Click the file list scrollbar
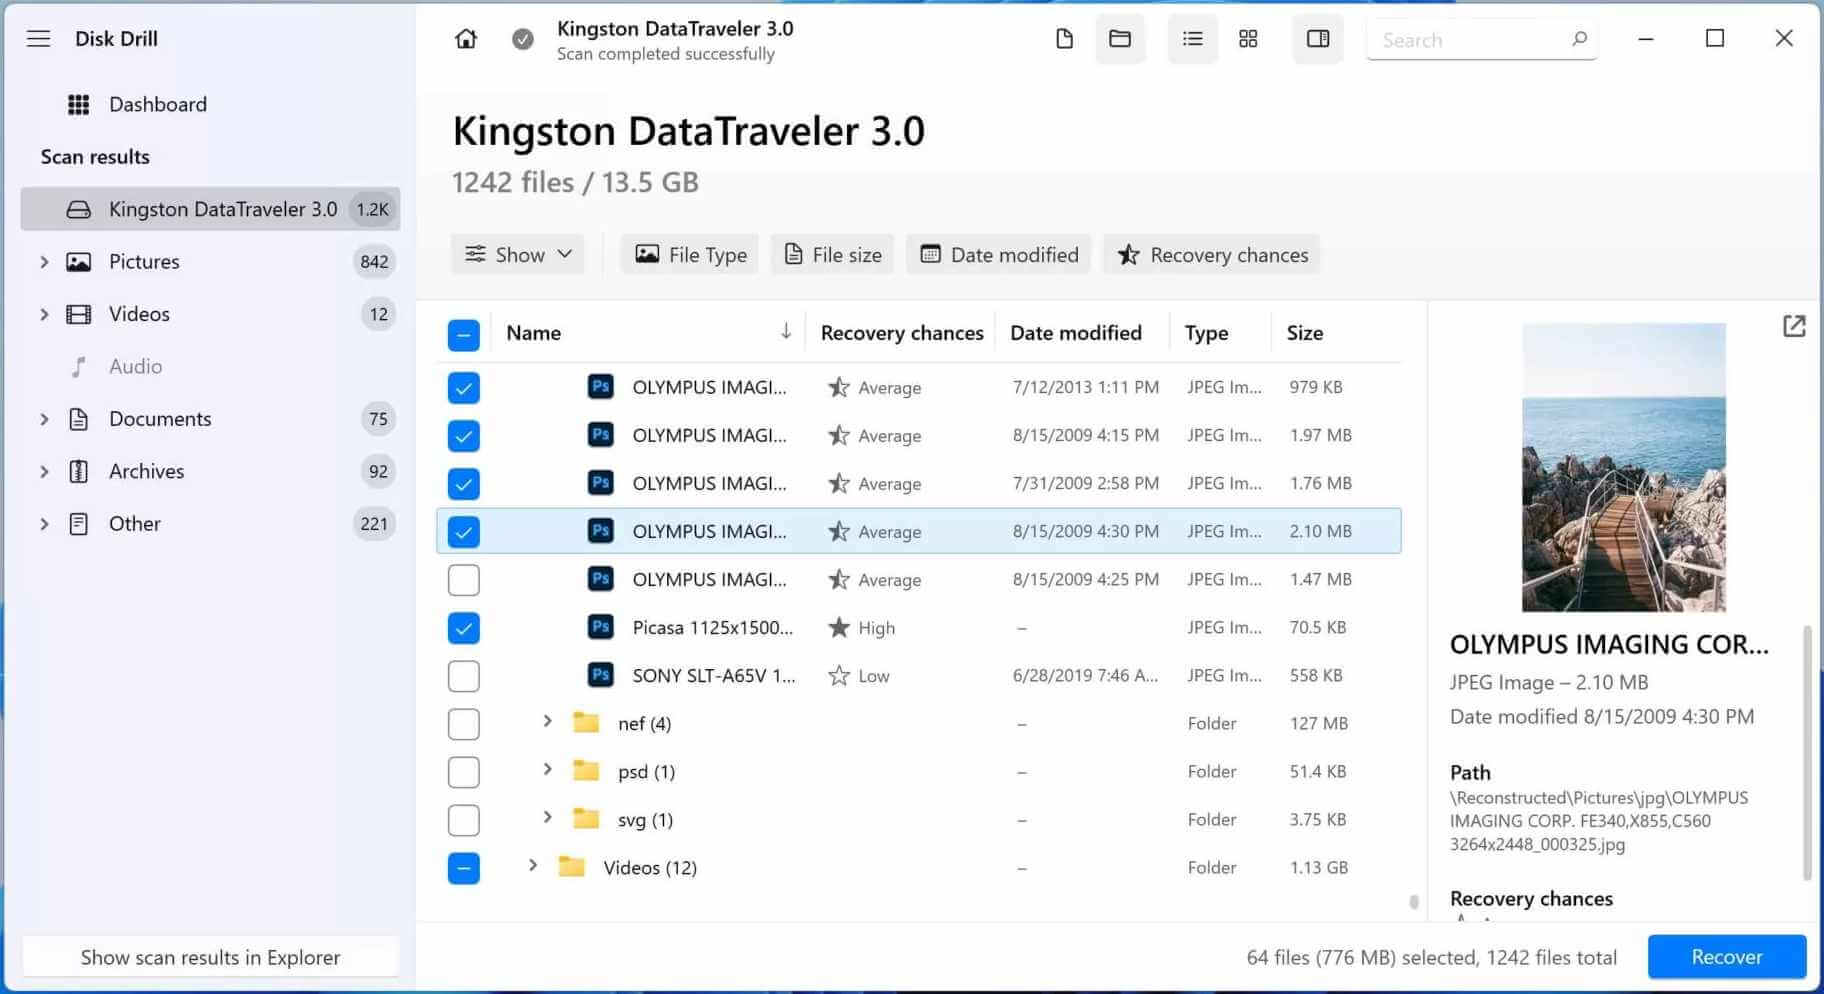 tap(1414, 901)
